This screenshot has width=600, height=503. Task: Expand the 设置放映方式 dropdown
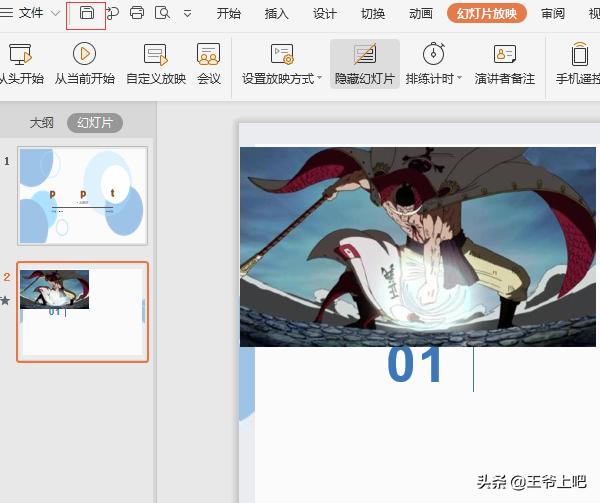click(x=320, y=79)
